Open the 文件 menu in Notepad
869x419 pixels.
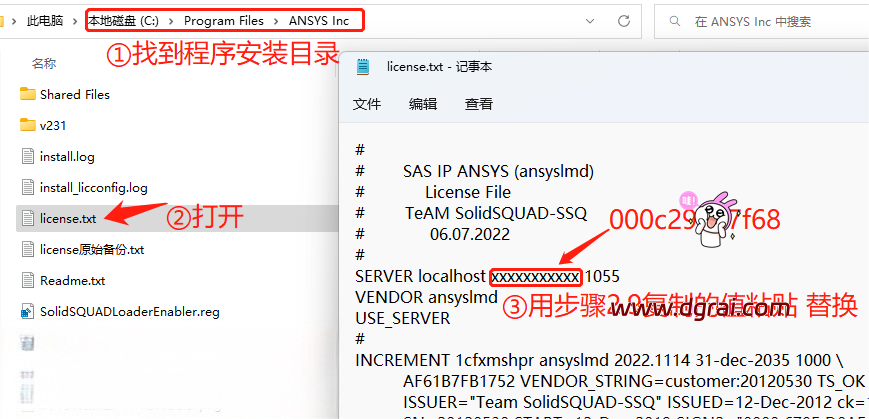point(367,103)
